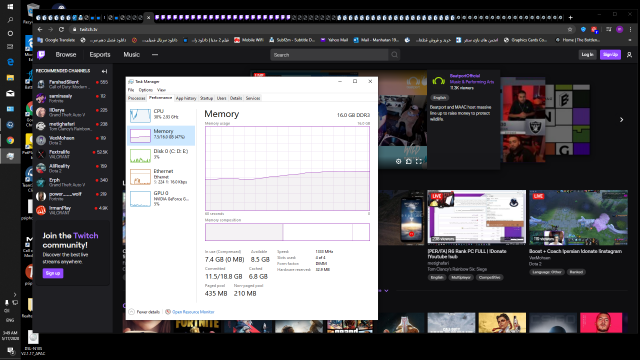Switch to the App history tab
The height and width of the screenshot is (360, 640).
click(186, 98)
